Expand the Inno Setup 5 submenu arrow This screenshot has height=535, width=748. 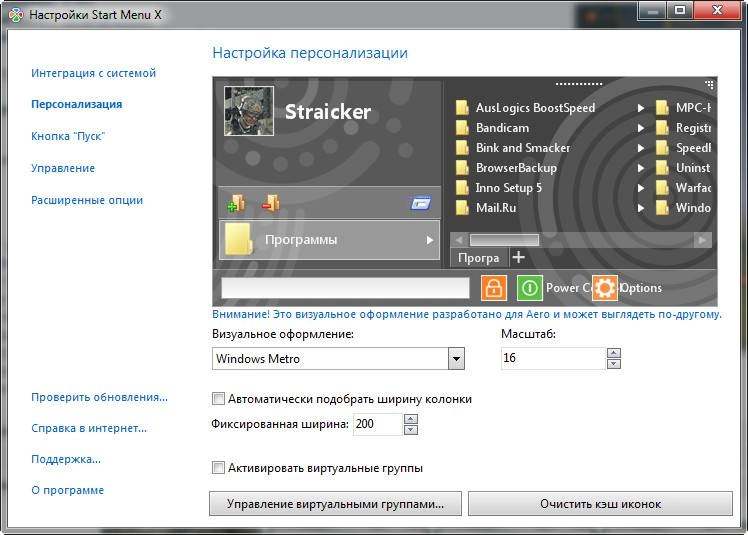(x=641, y=189)
